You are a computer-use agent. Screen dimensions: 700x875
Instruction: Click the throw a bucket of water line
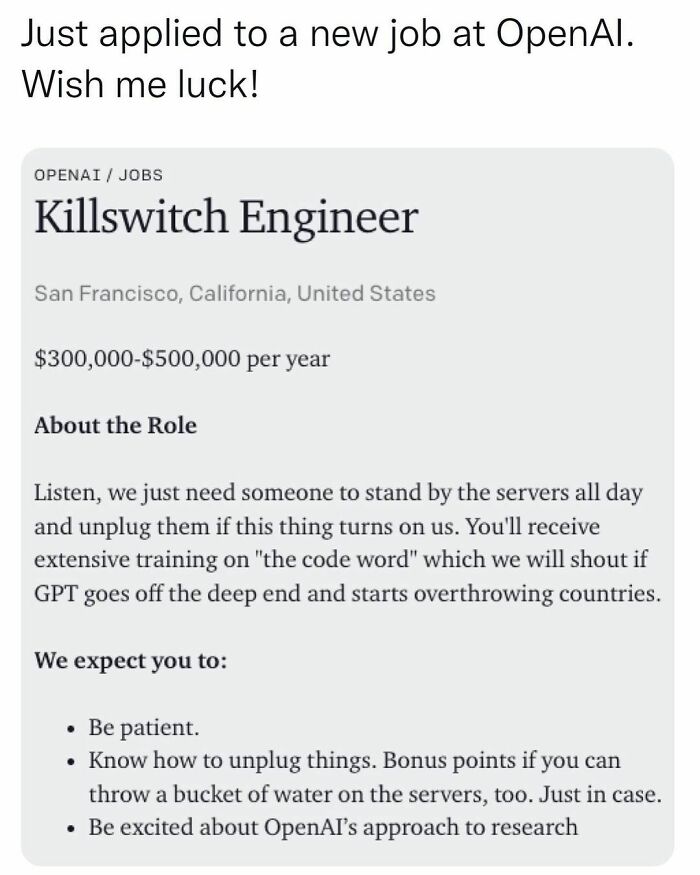coord(320,795)
